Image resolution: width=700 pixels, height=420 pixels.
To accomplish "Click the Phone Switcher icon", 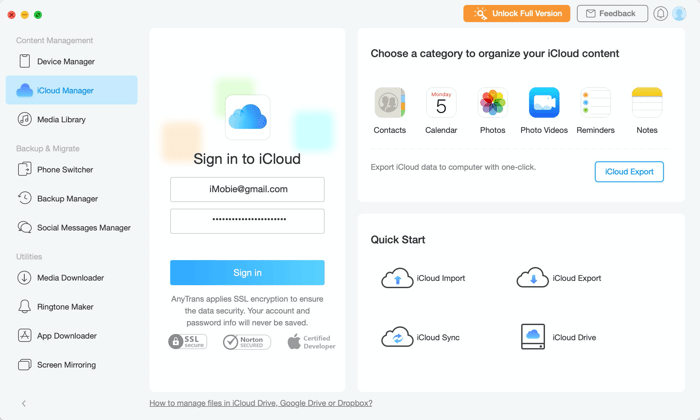I will click(x=25, y=170).
